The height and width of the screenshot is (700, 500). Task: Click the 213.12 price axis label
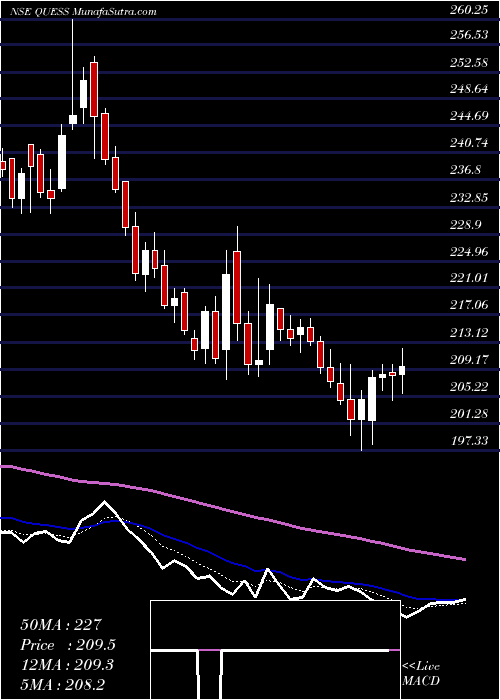[x=468, y=333]
